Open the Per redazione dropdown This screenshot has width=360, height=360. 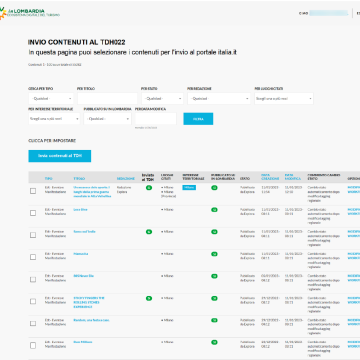219,99
